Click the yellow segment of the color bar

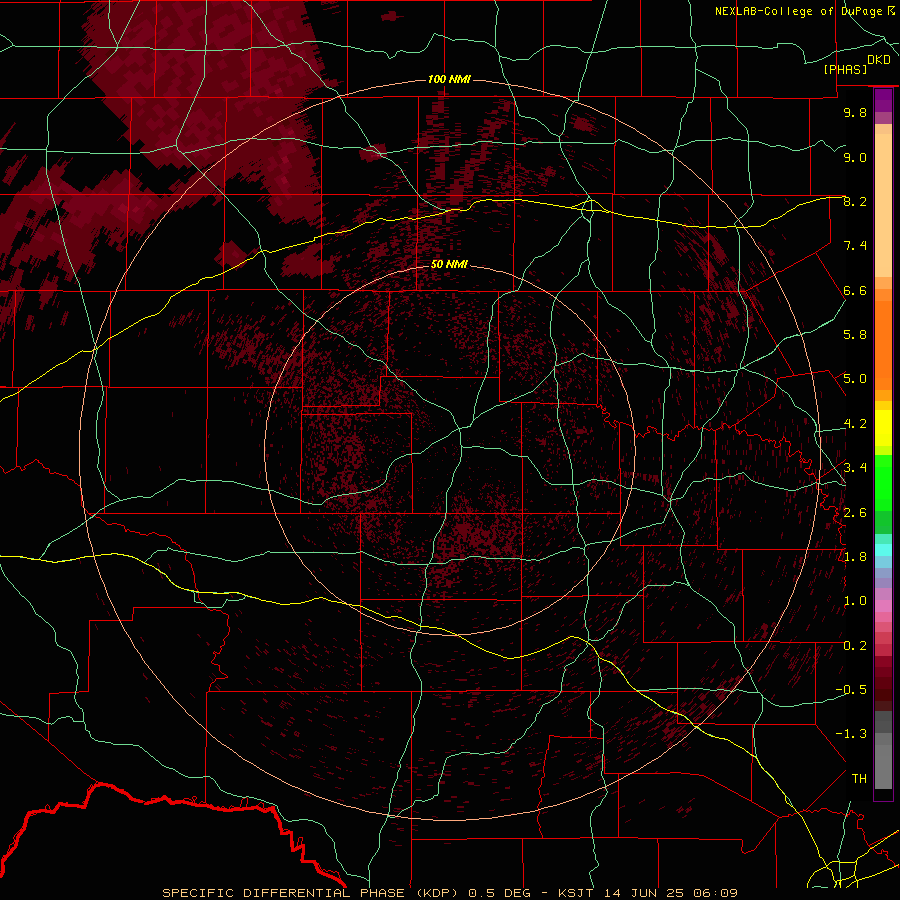pos(883,428)
